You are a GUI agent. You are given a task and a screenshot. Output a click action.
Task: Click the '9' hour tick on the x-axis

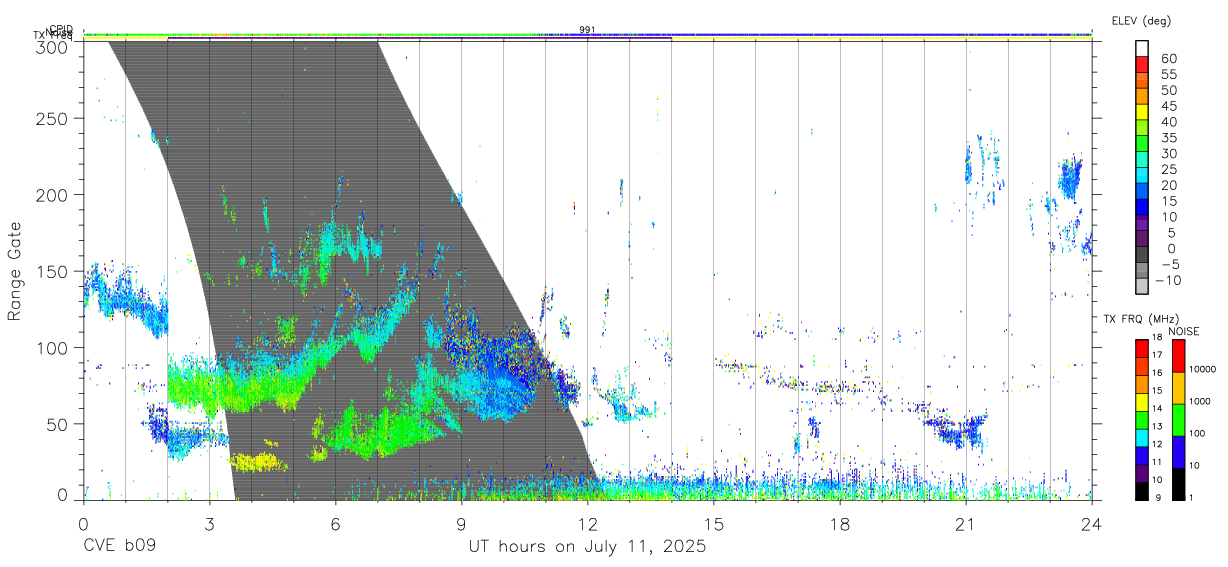461,523
